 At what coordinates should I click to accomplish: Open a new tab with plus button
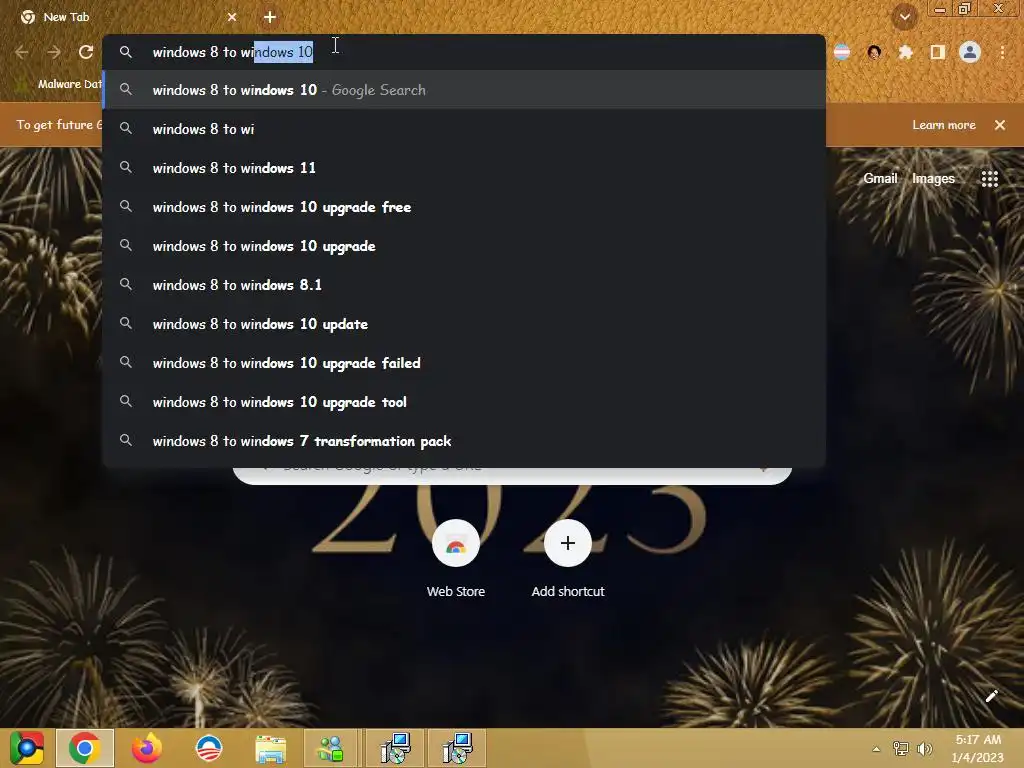point(270,17)
